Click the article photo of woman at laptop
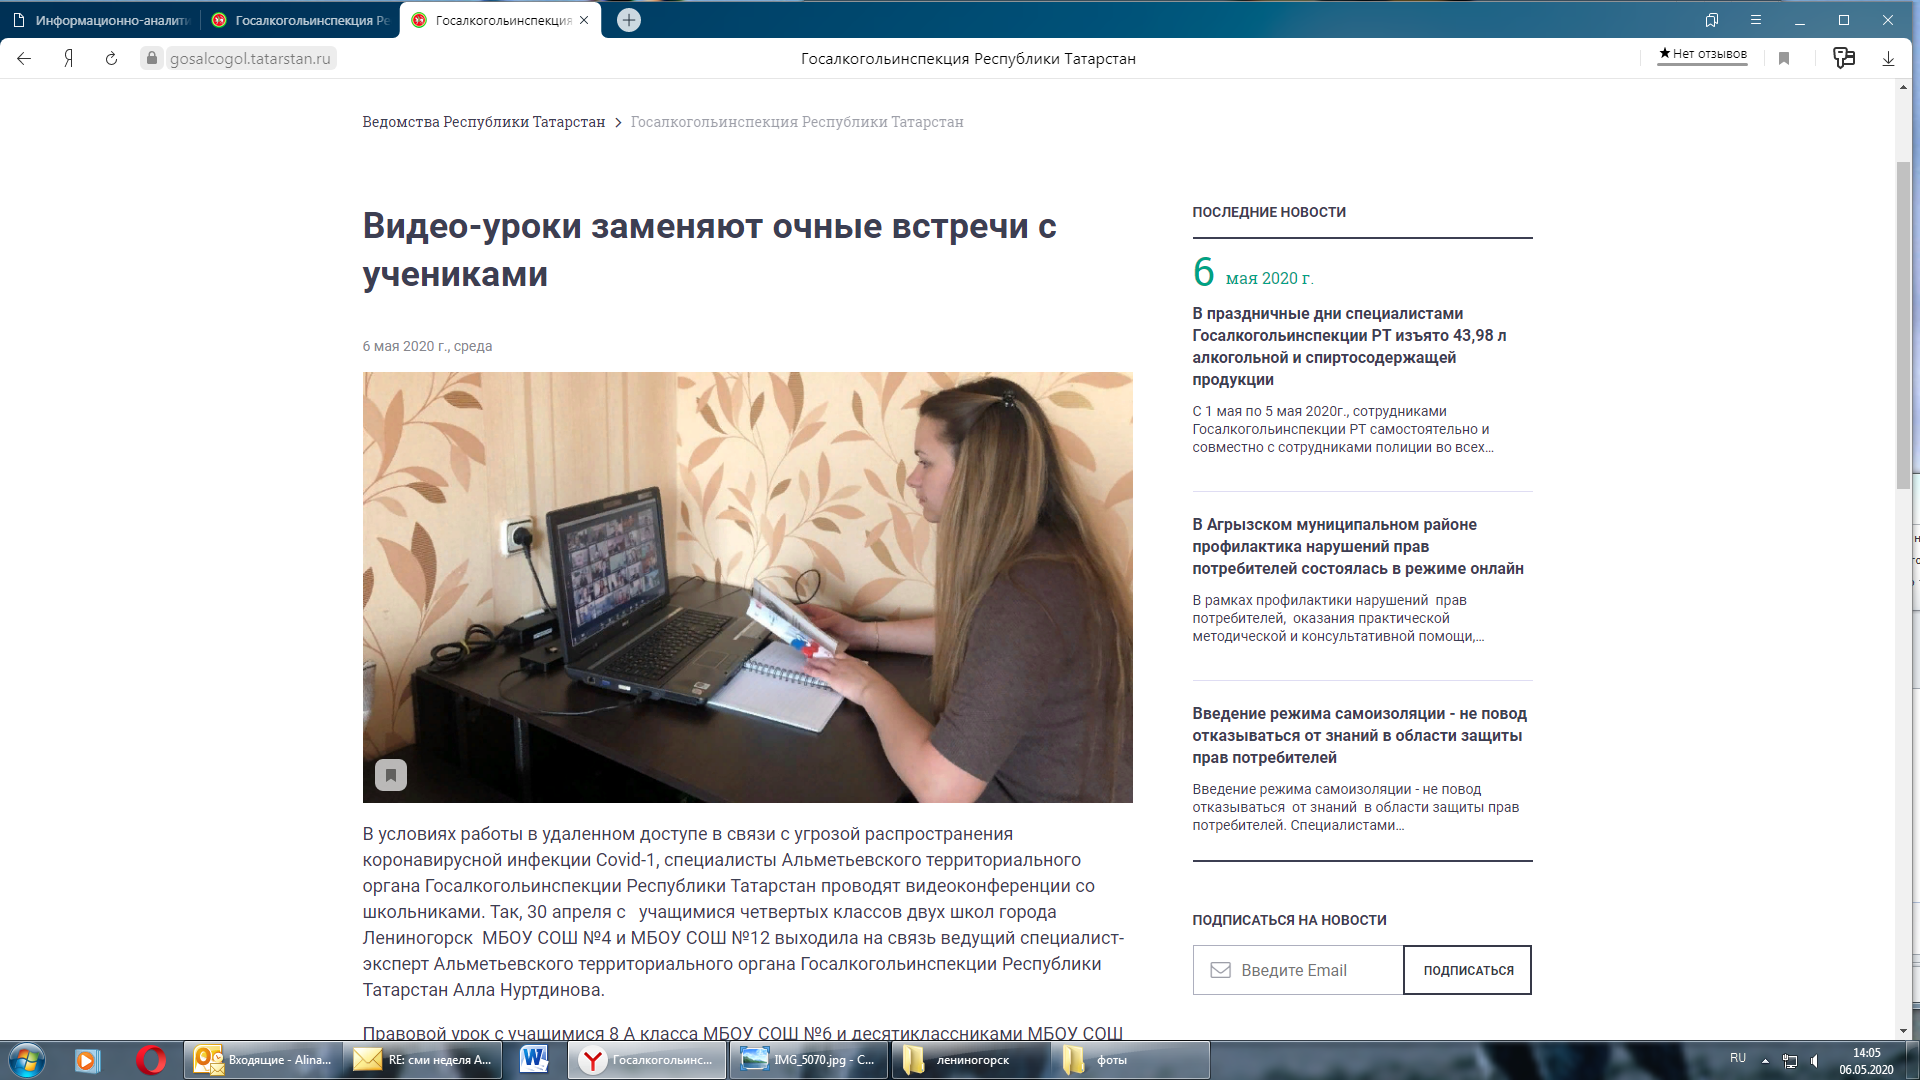The width and height of the screenshot is (1920, 1080). click(x=747, y=587)
